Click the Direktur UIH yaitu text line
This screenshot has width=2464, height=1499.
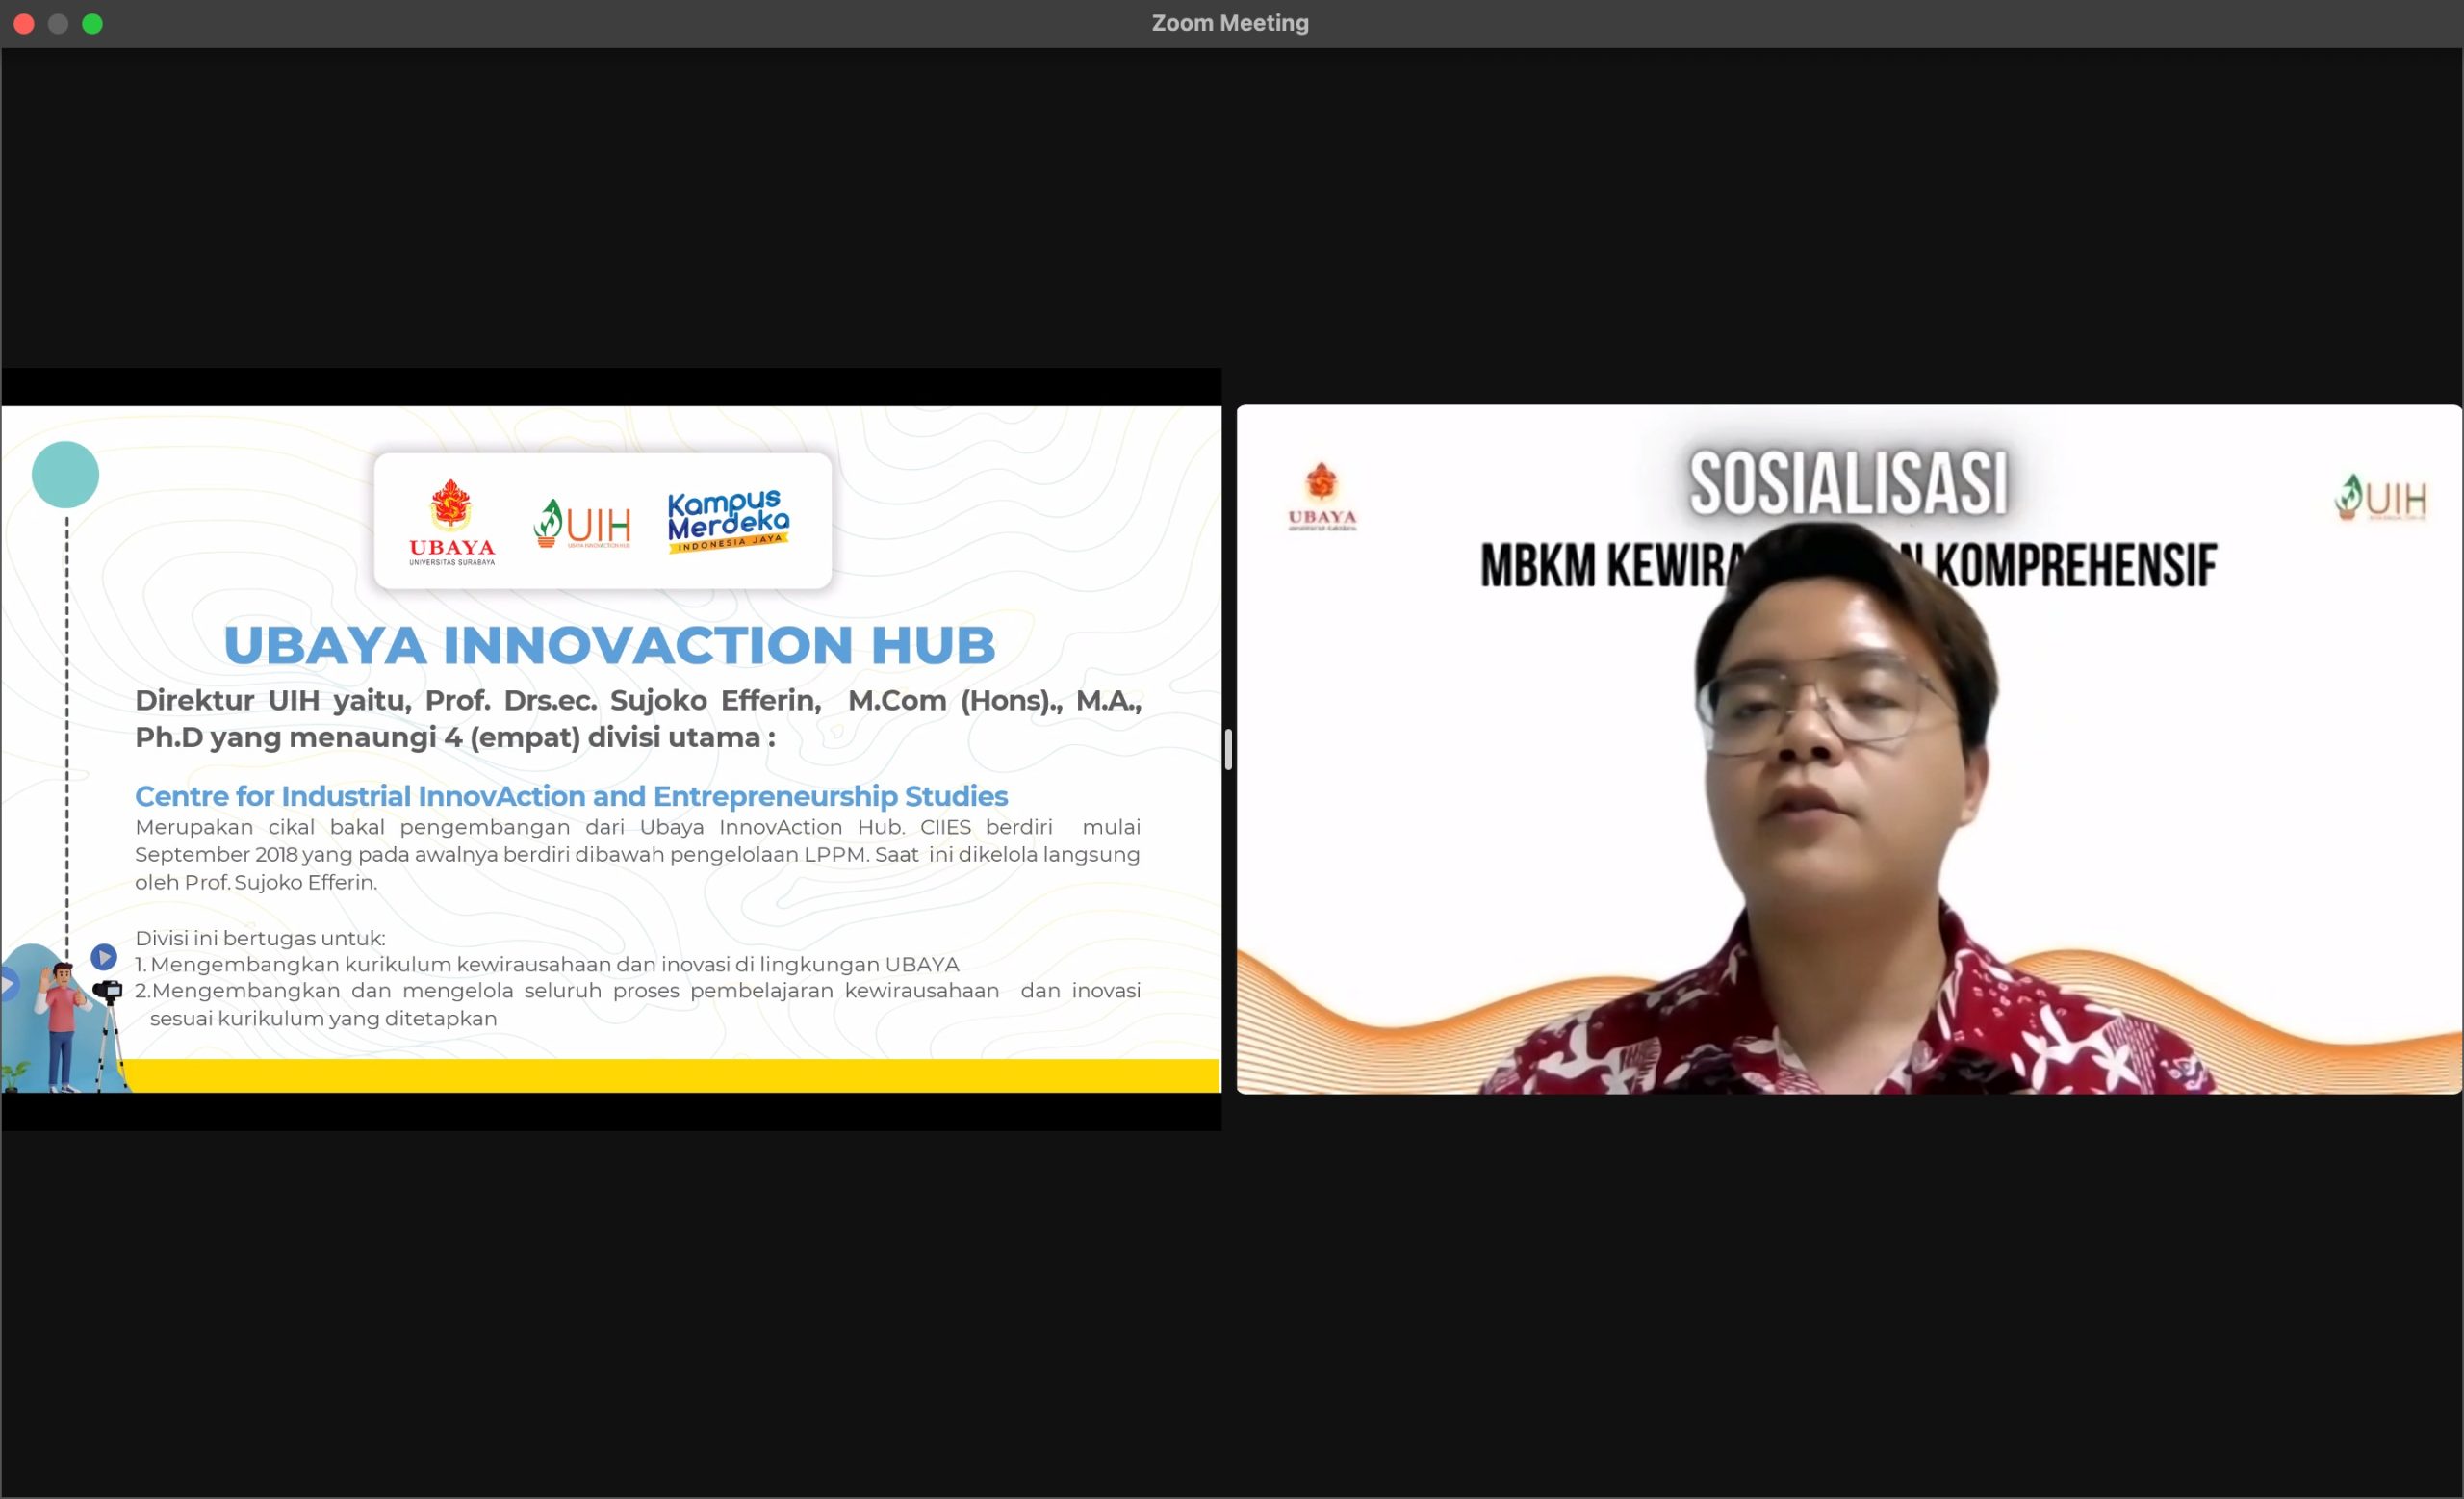click(638, 700)
